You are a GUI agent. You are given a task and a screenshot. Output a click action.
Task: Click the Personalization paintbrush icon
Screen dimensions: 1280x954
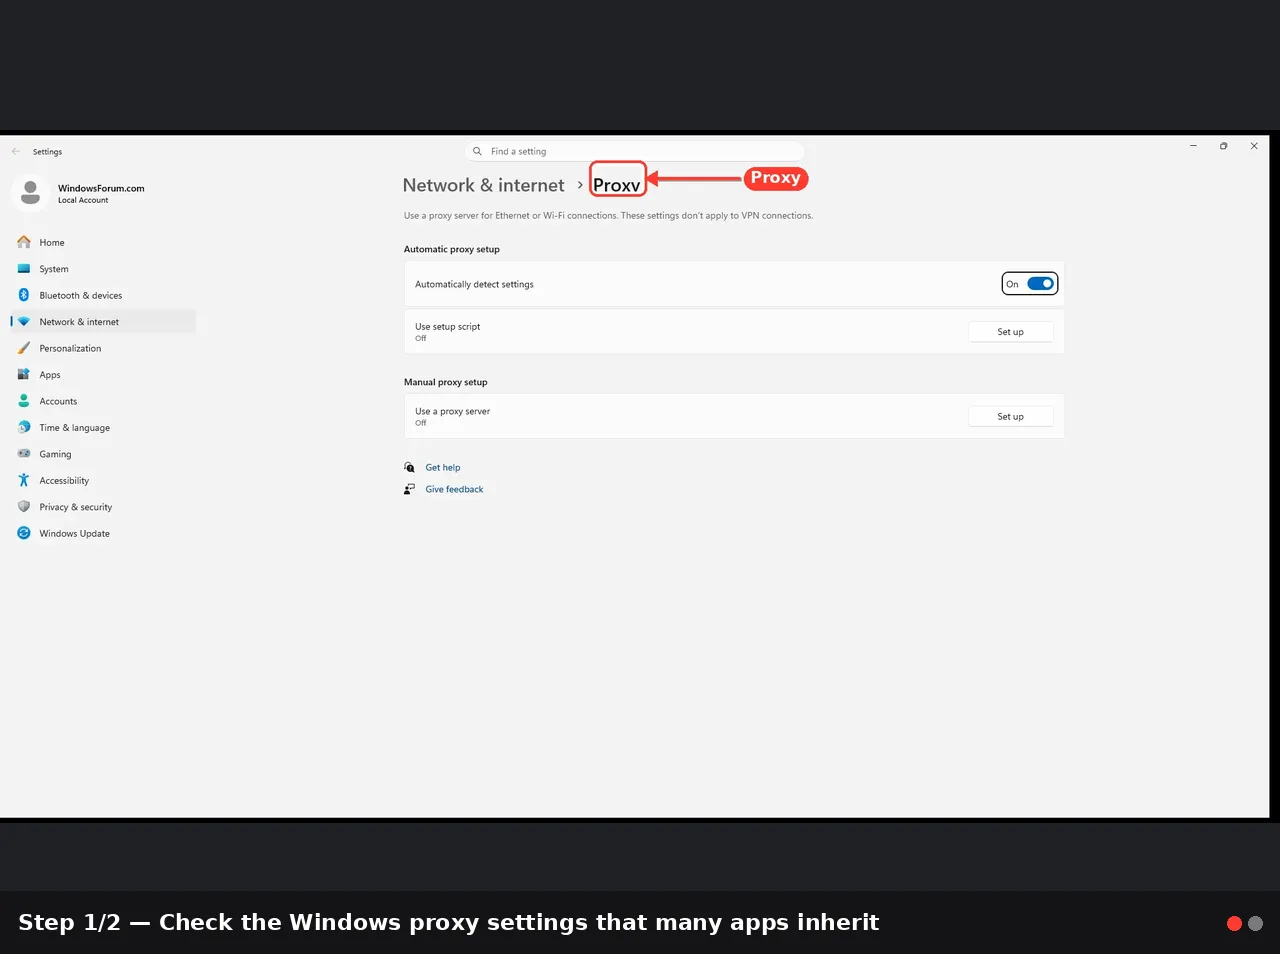pyautogui.click(x=24, y=348)
